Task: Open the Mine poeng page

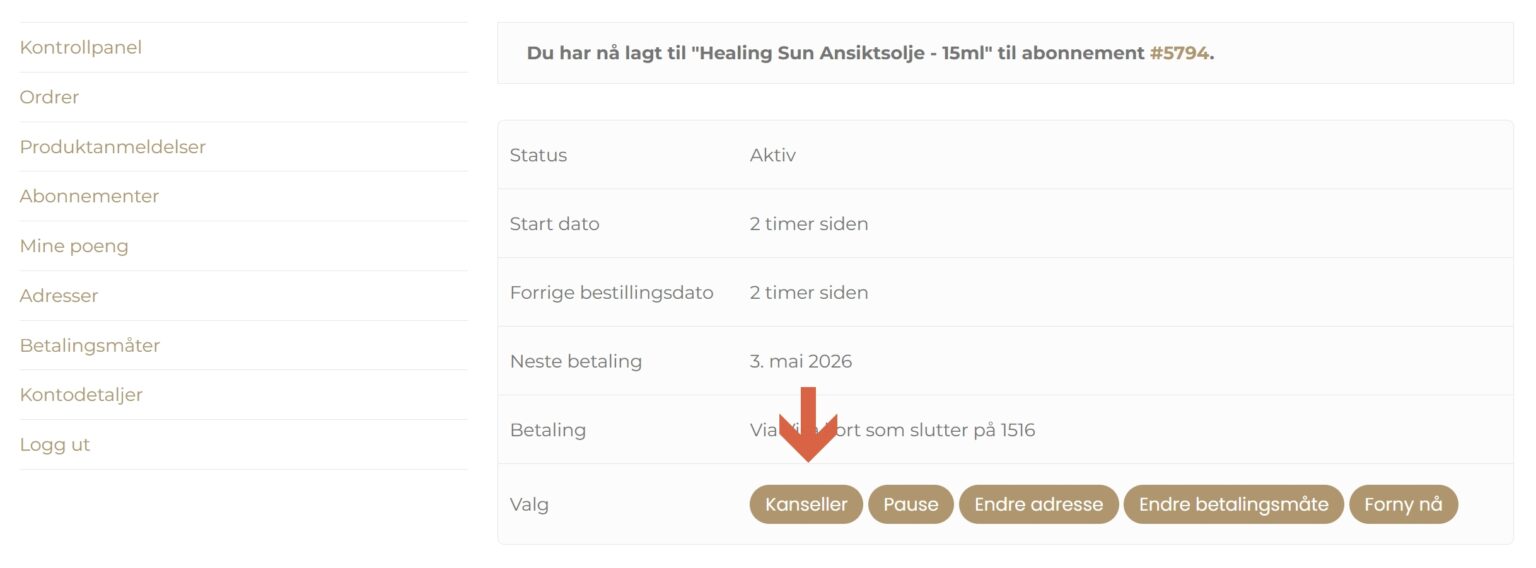Action: 74,246
